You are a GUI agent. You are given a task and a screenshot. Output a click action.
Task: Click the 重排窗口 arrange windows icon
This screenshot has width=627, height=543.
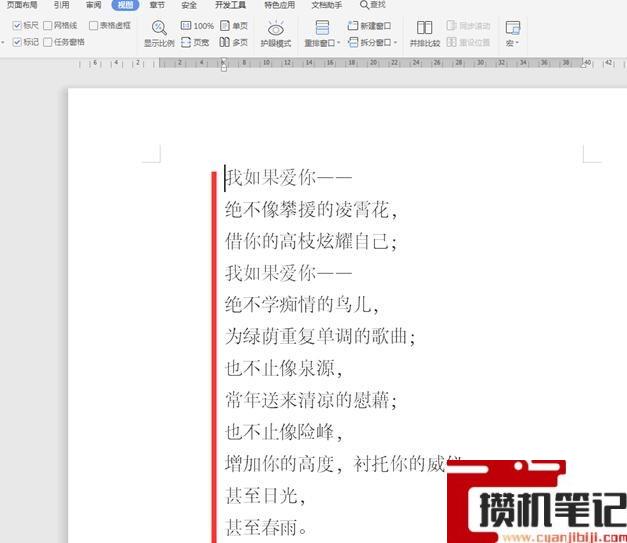click(x=322, y=28)
